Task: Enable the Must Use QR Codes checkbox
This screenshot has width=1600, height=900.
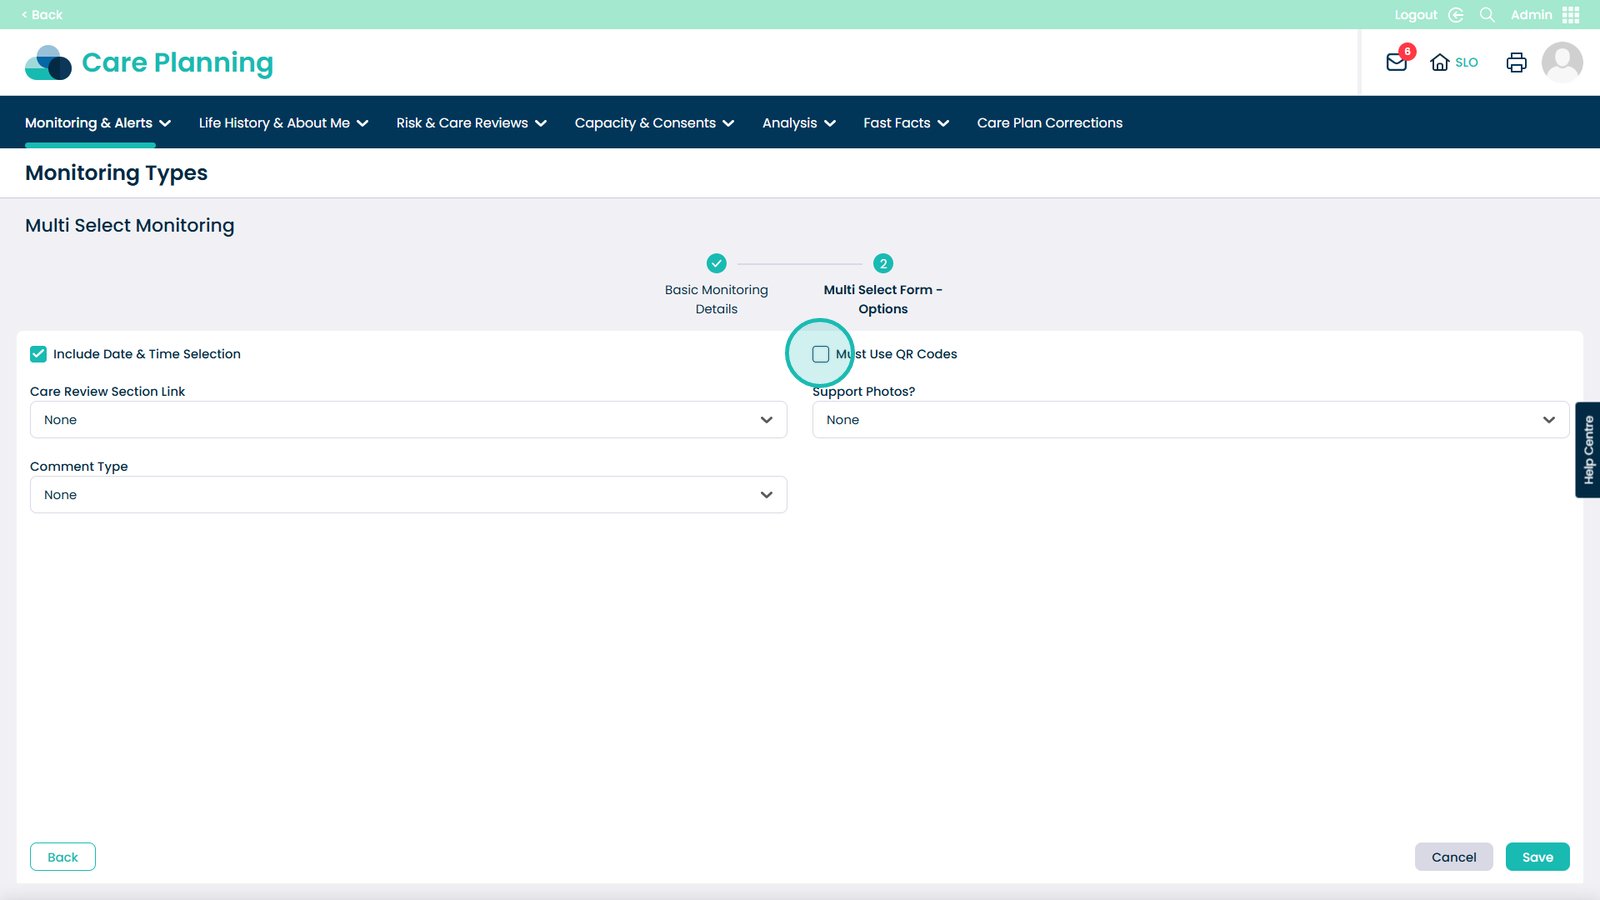Action: [821, 354]
